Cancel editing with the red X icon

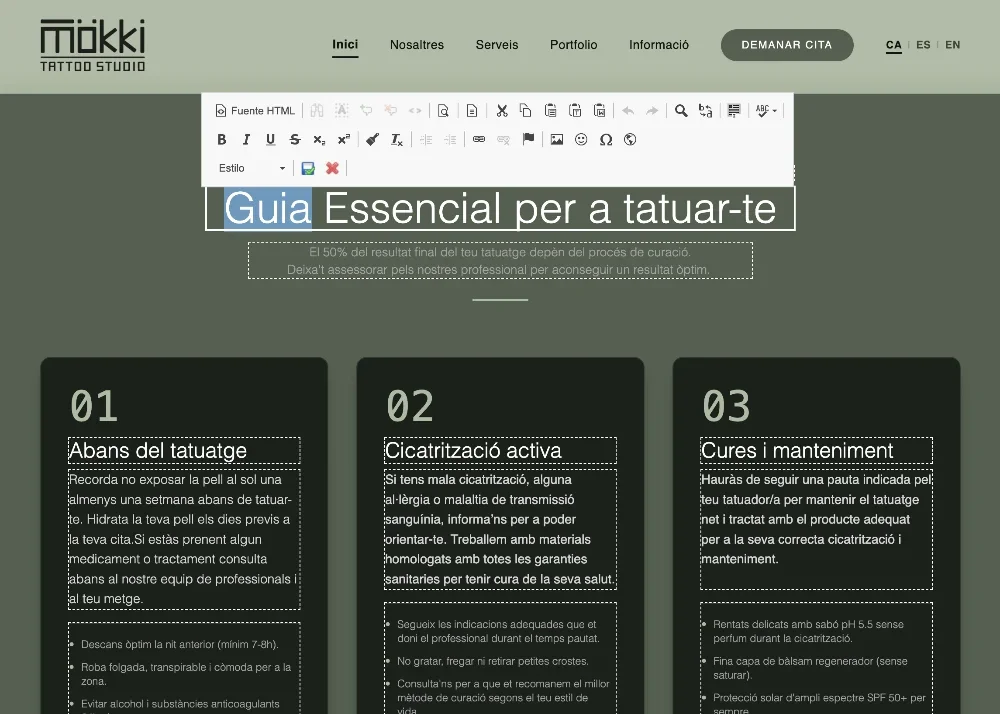(332, 168)
